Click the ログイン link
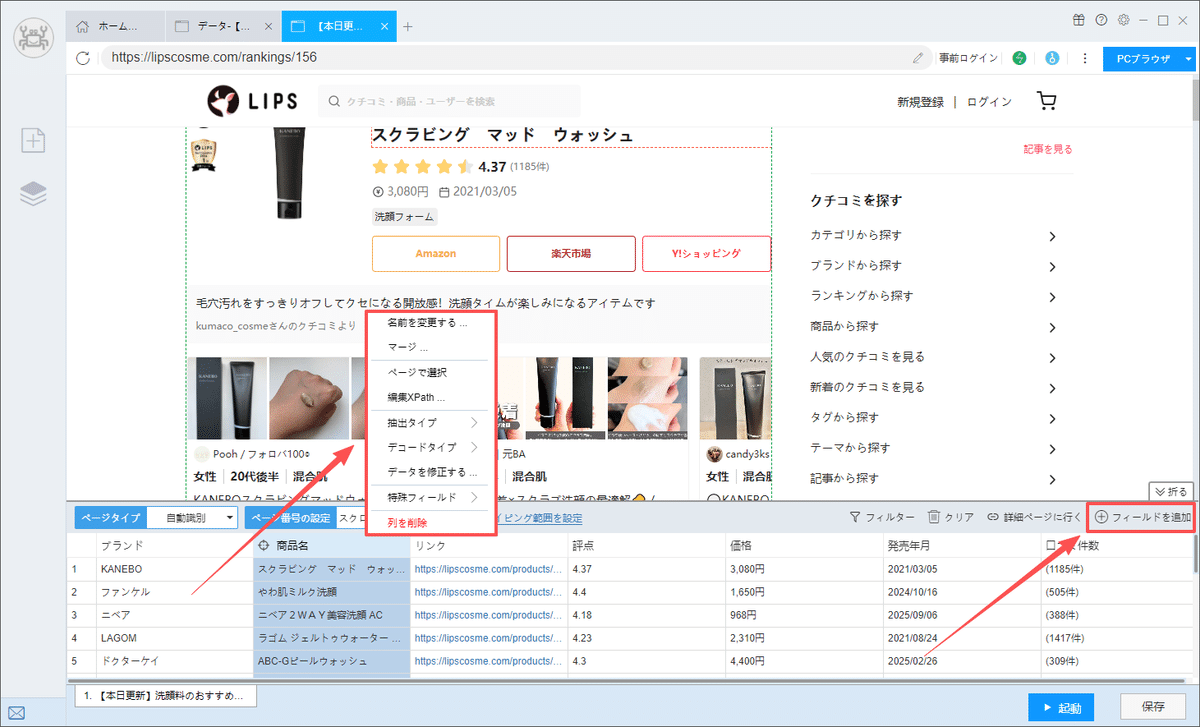 click(990, 101)
